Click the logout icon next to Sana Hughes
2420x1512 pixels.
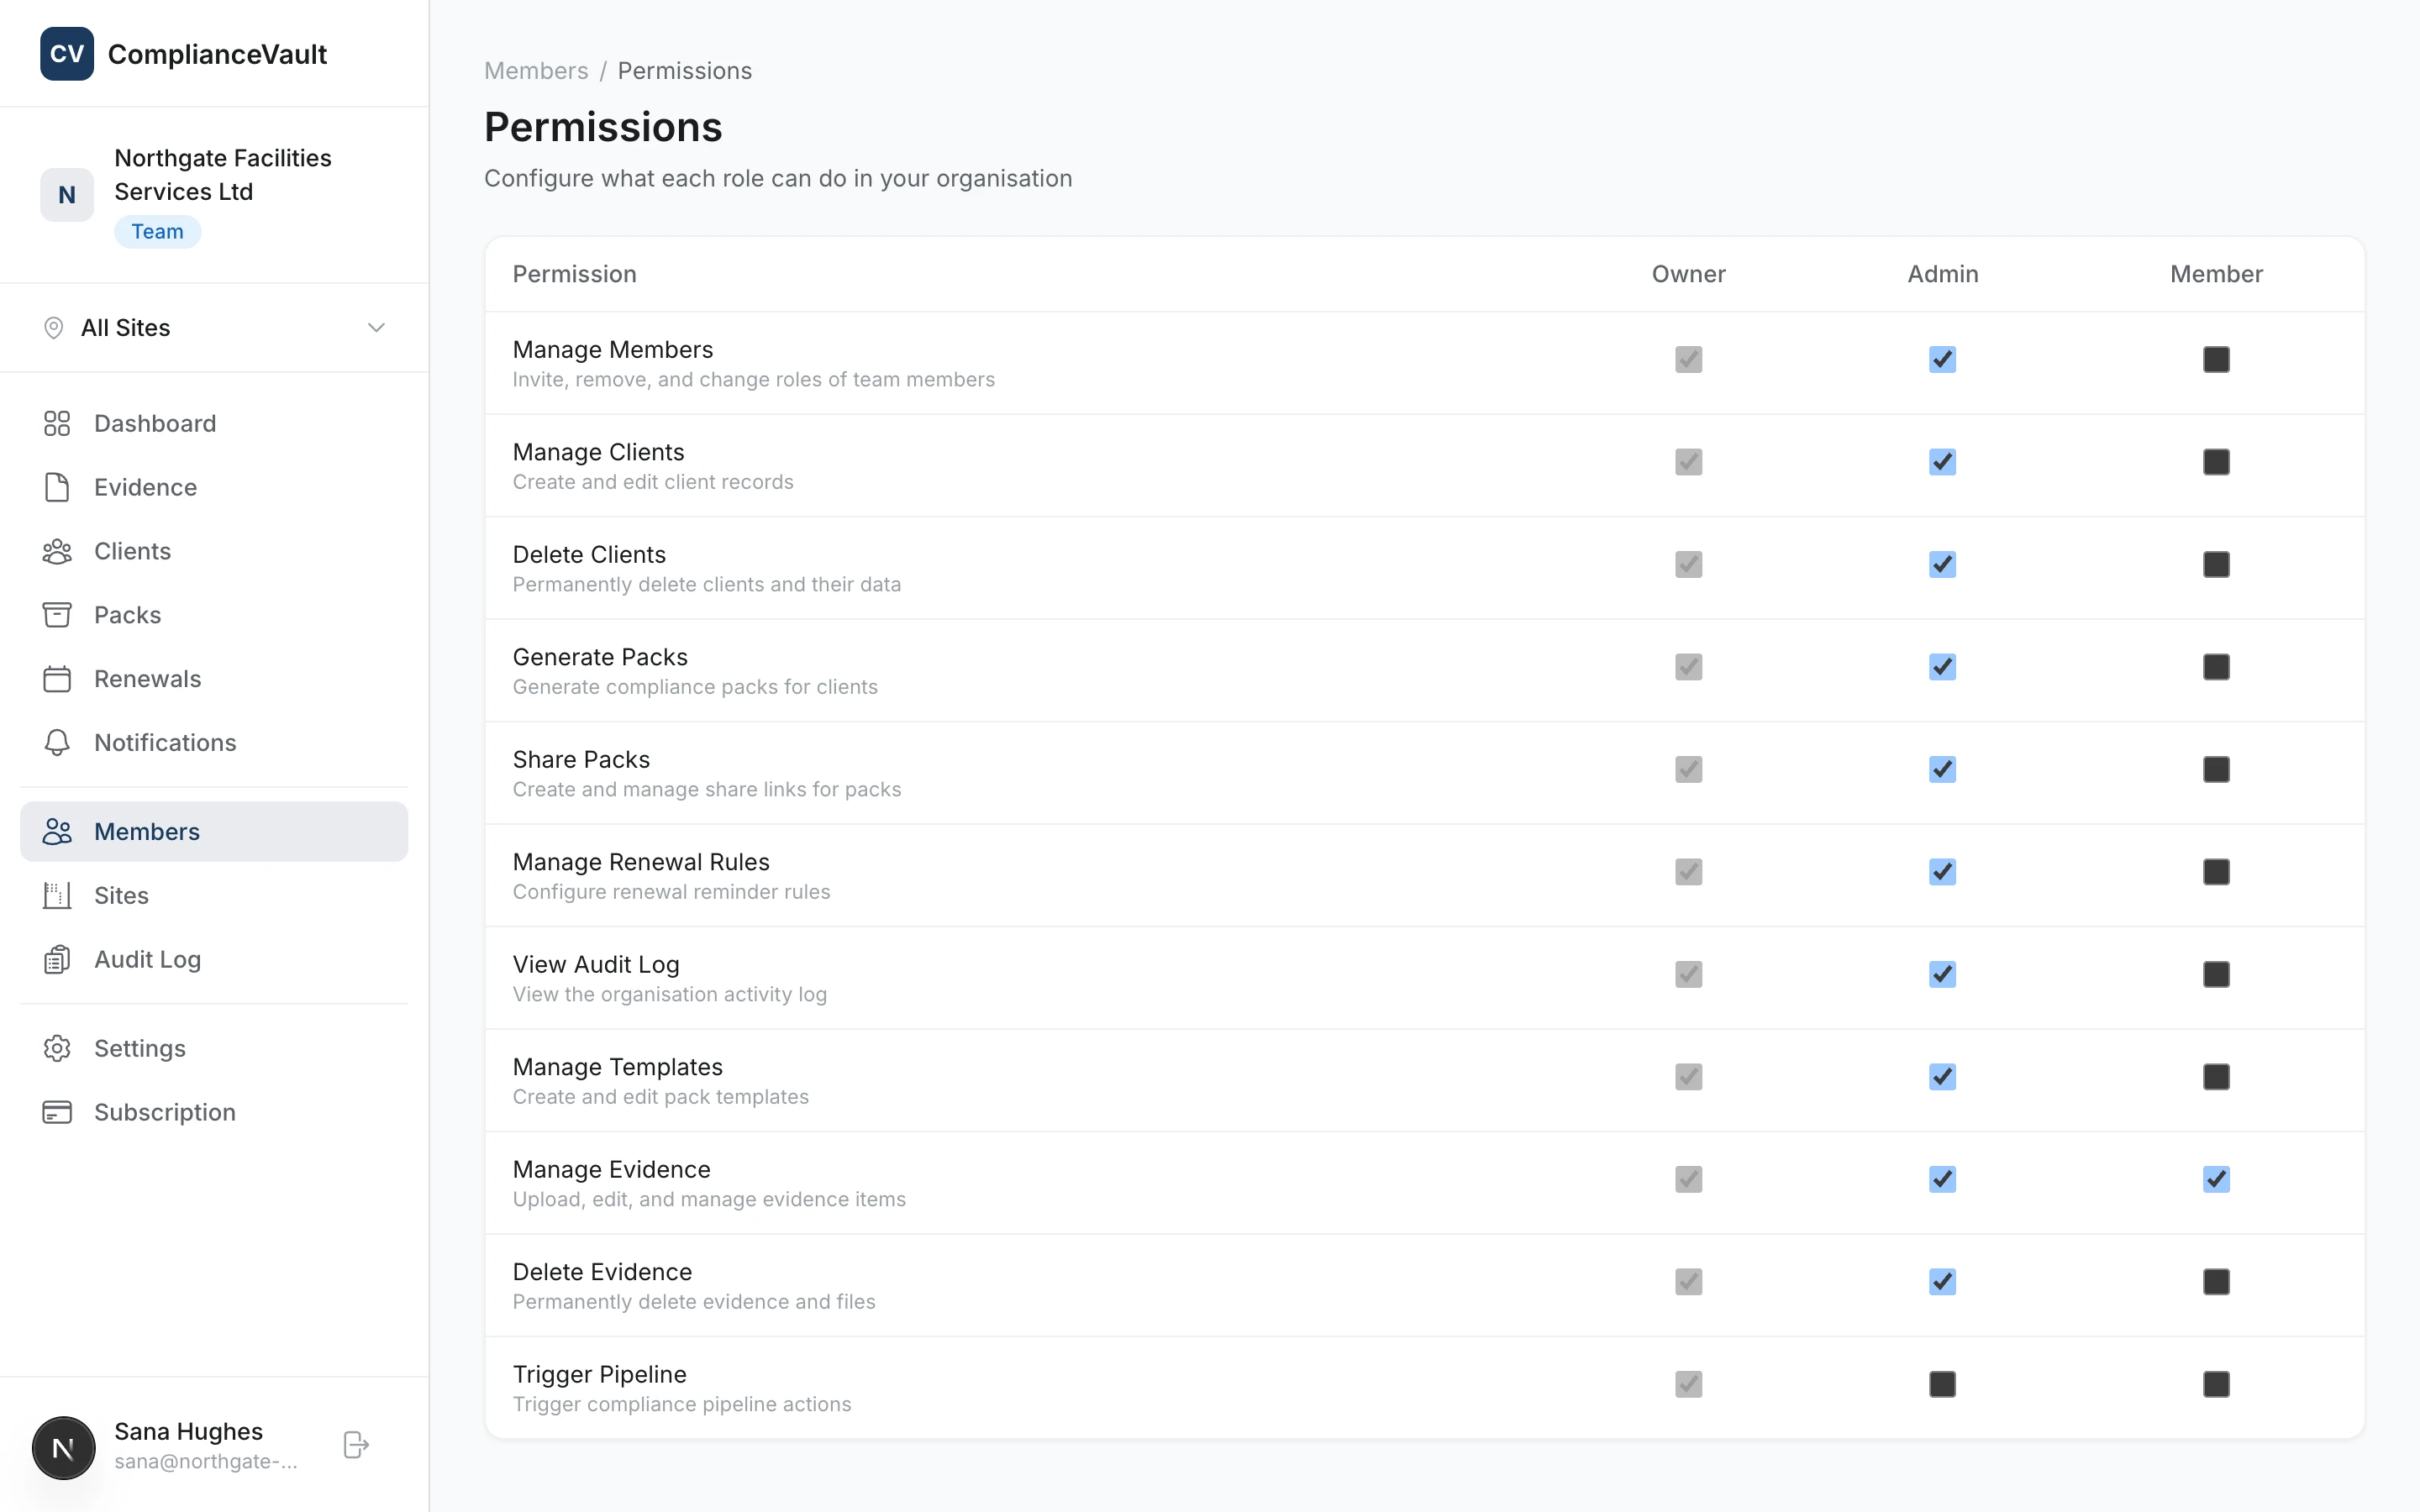356,1444
